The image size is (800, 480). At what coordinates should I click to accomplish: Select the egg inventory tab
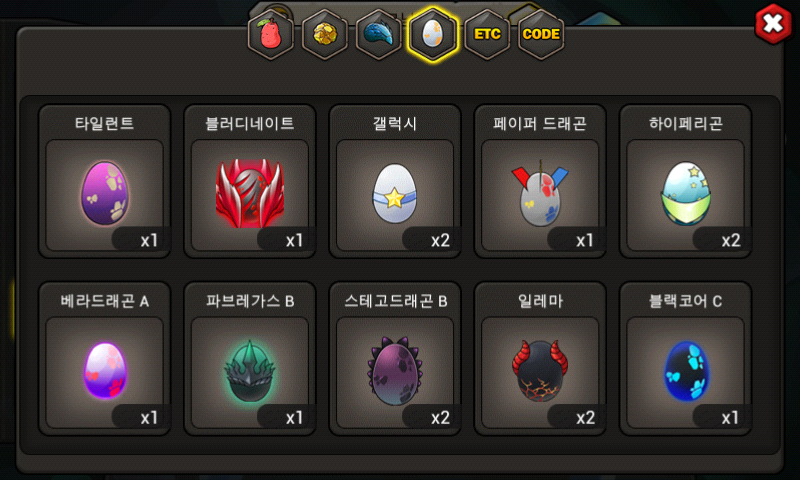[433, 34]
